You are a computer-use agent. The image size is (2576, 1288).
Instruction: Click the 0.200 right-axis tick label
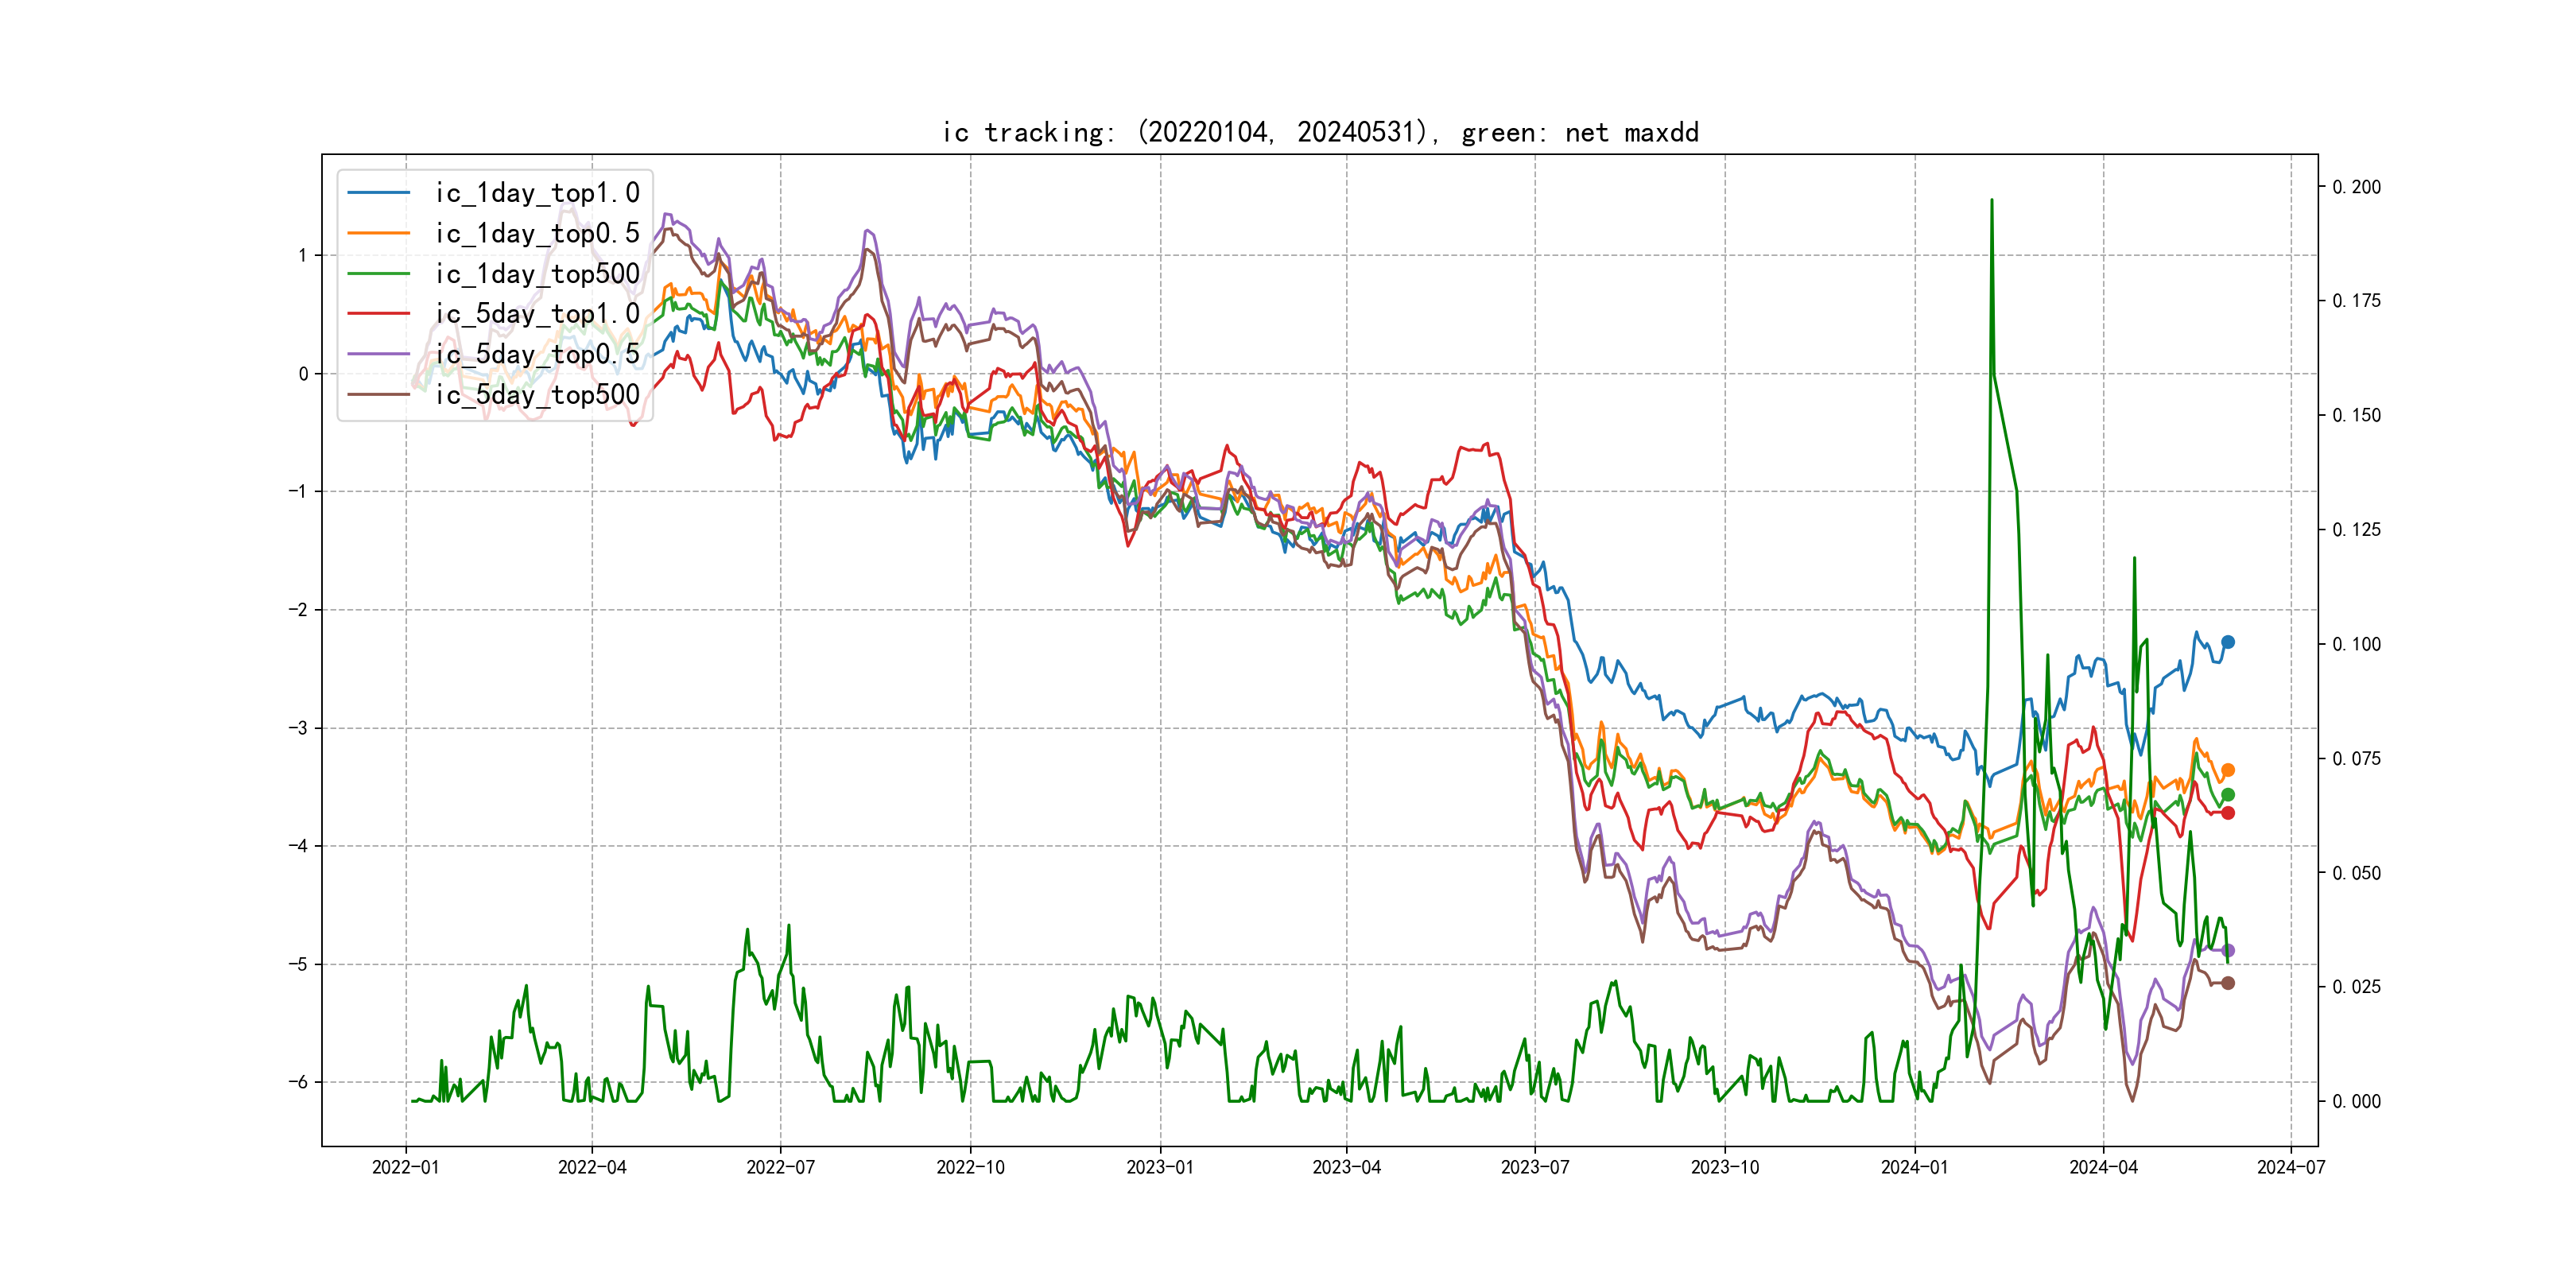coord(2356,187)
